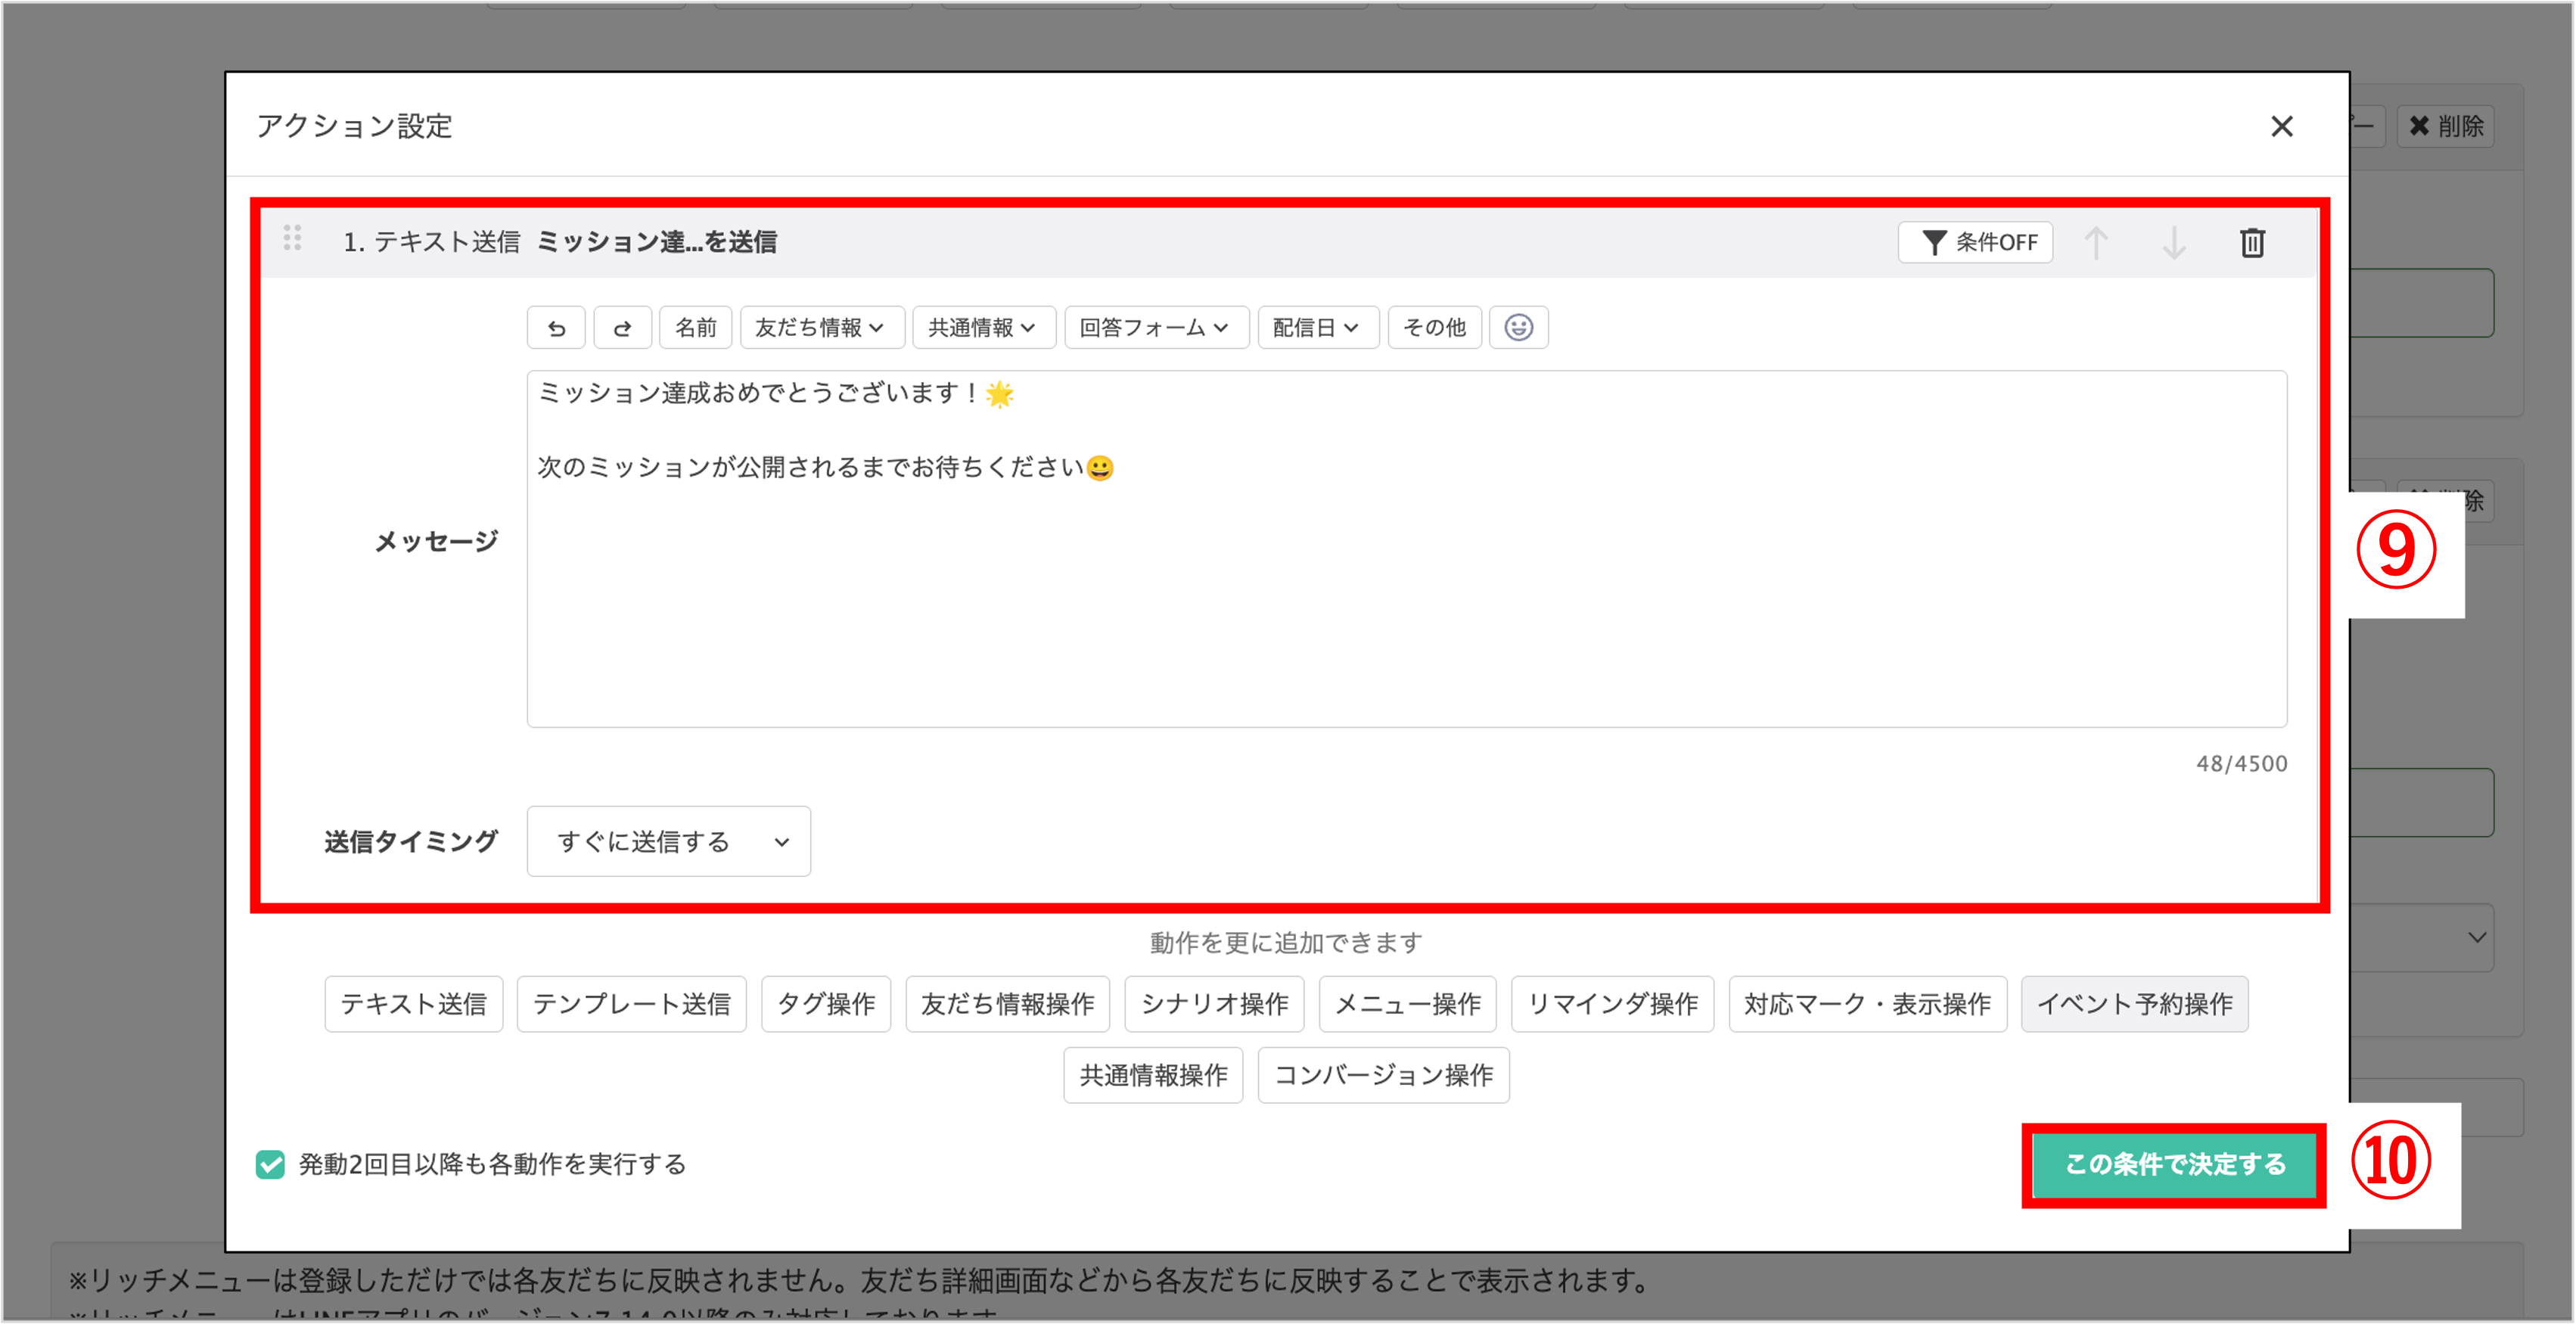This screenshot has width=2576, height=1324.
Task: Toggle the 条件OFF filter button
Action: (x=1975, y=243)
